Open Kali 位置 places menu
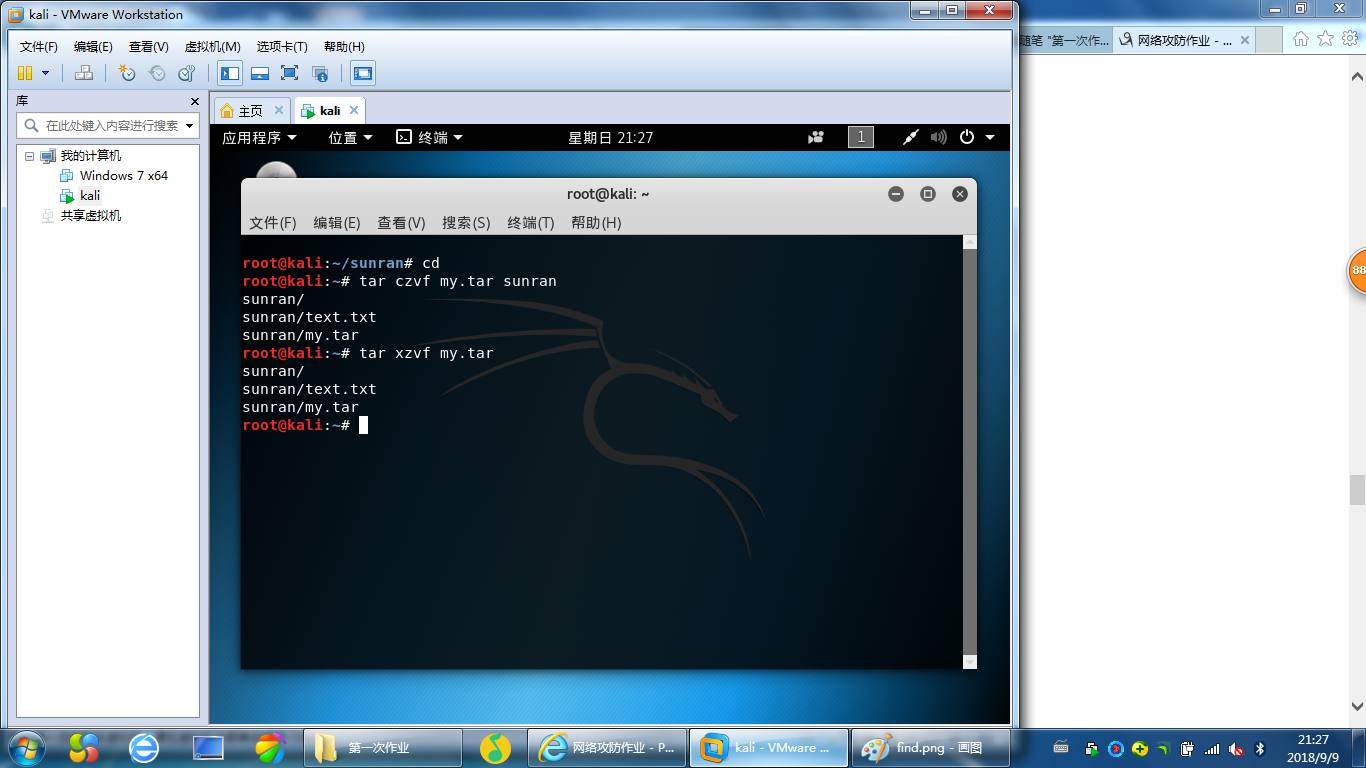This screenshot has height=768, width=1366. coord(350,137)
